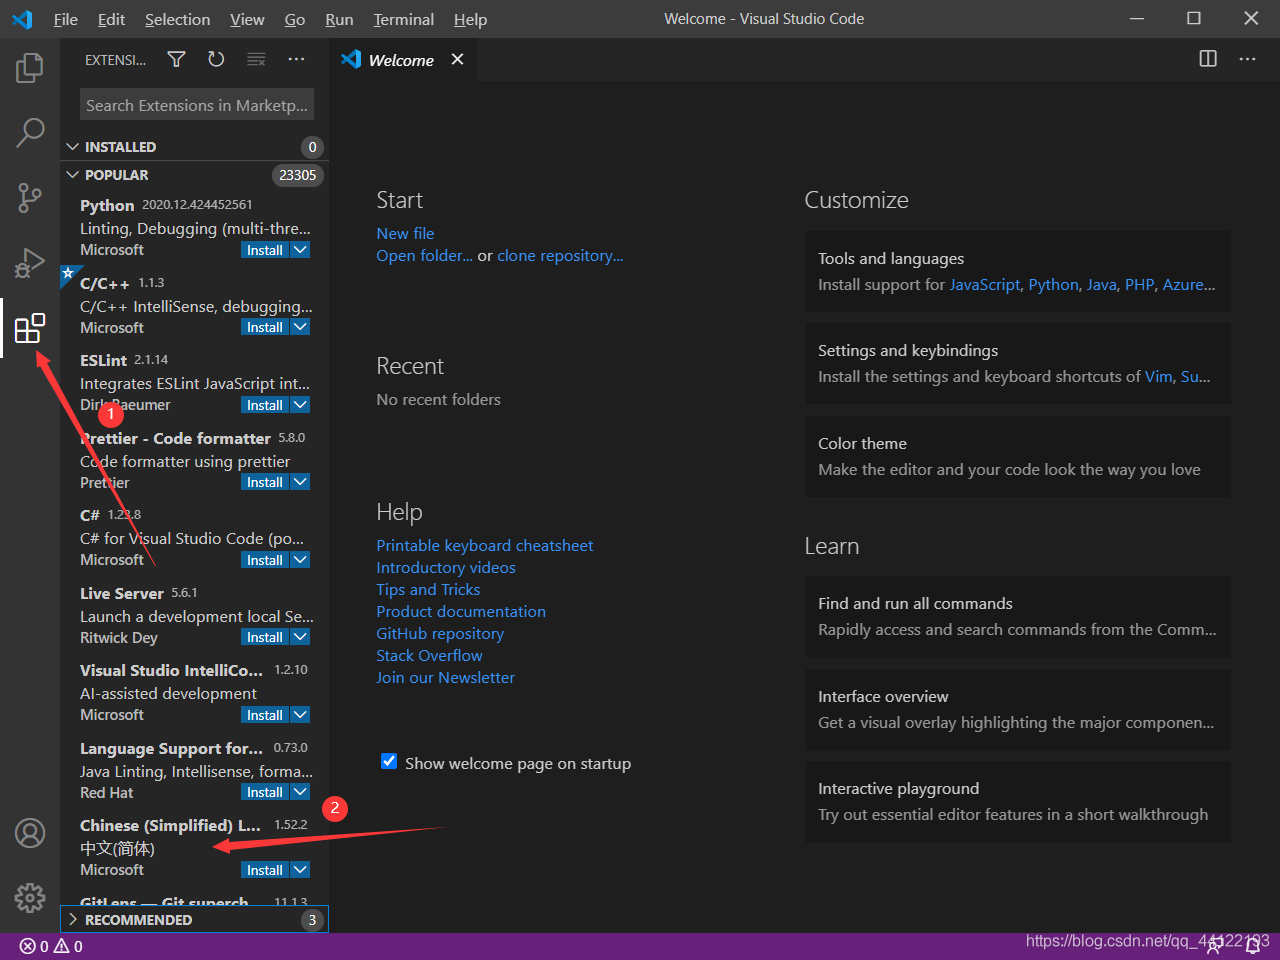
Task: Open the Help menu
Action: 470,19
